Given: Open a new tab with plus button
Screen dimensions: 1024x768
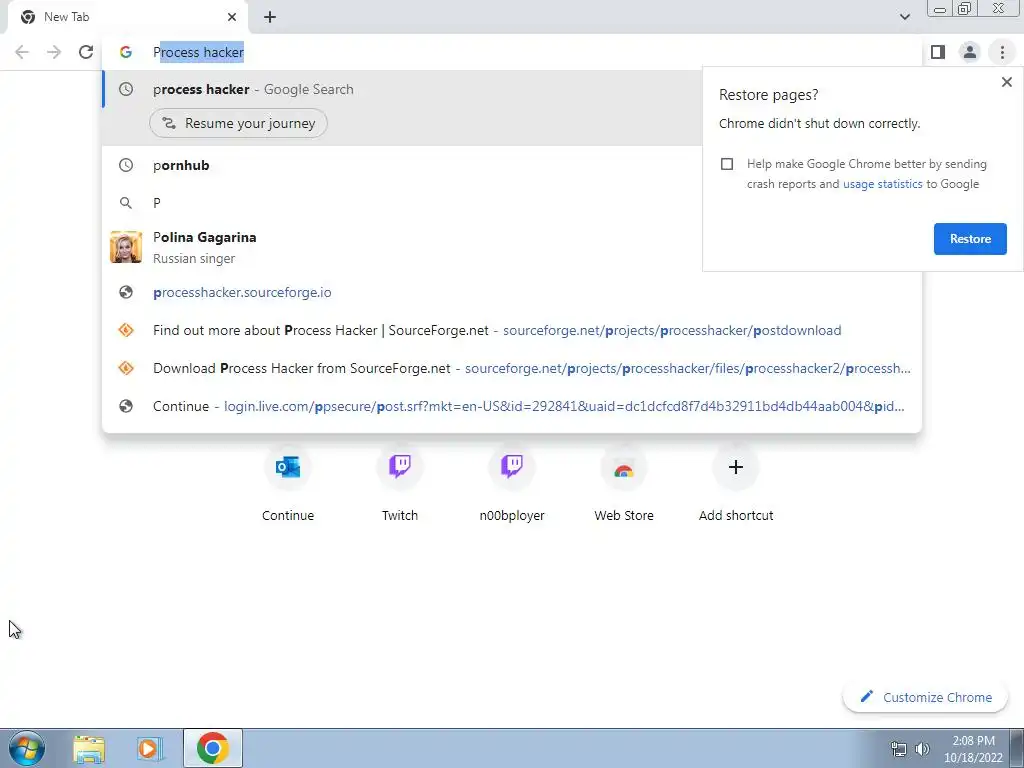Looking at the screenshot, I should pos(270,17).
